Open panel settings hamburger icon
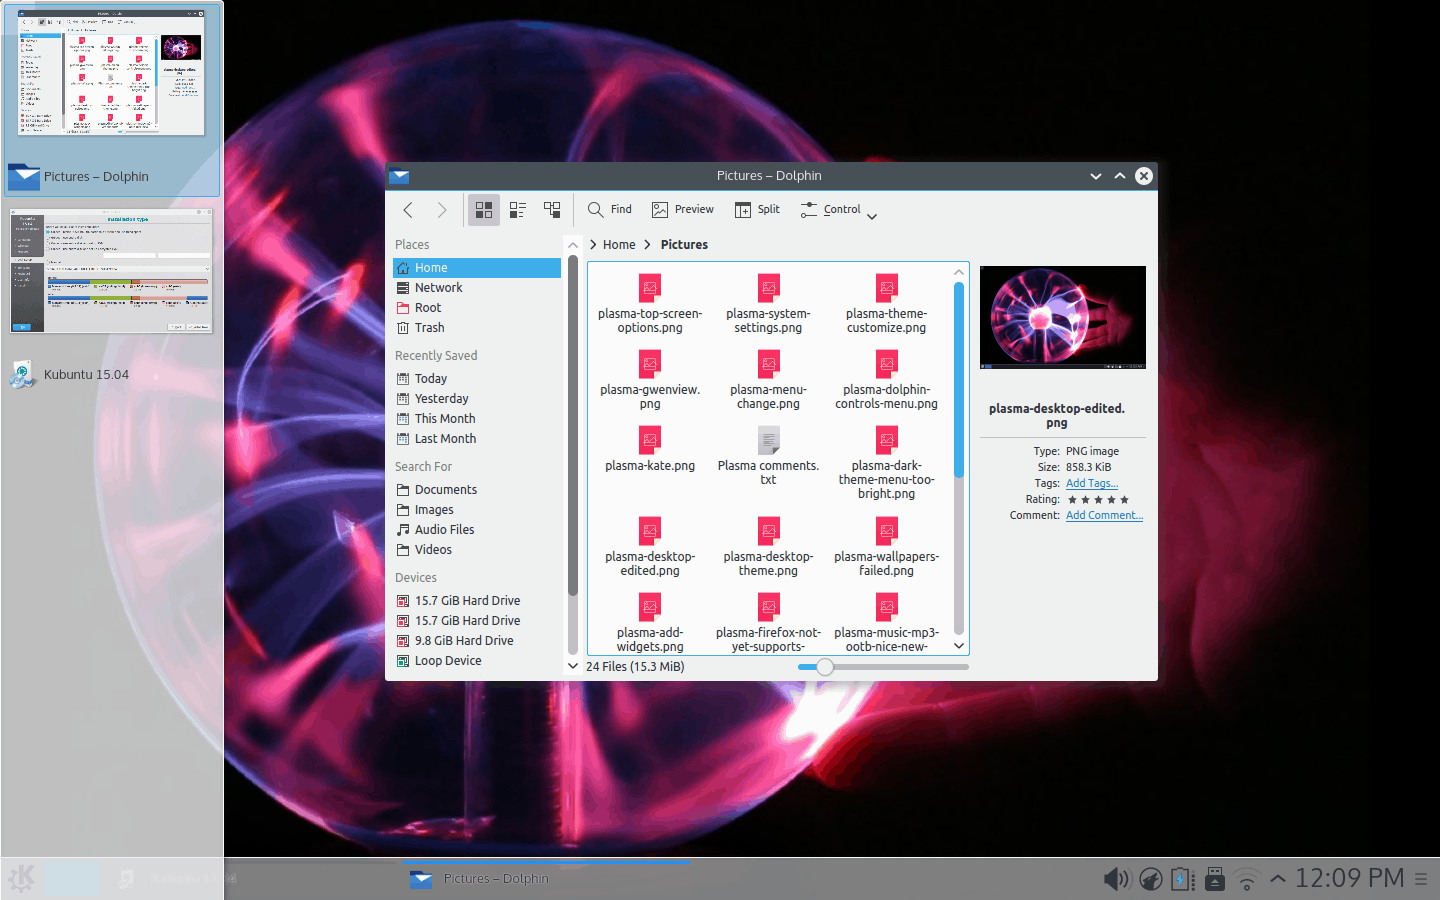This screenshot has height=900, width=1440. [1421, 879]
